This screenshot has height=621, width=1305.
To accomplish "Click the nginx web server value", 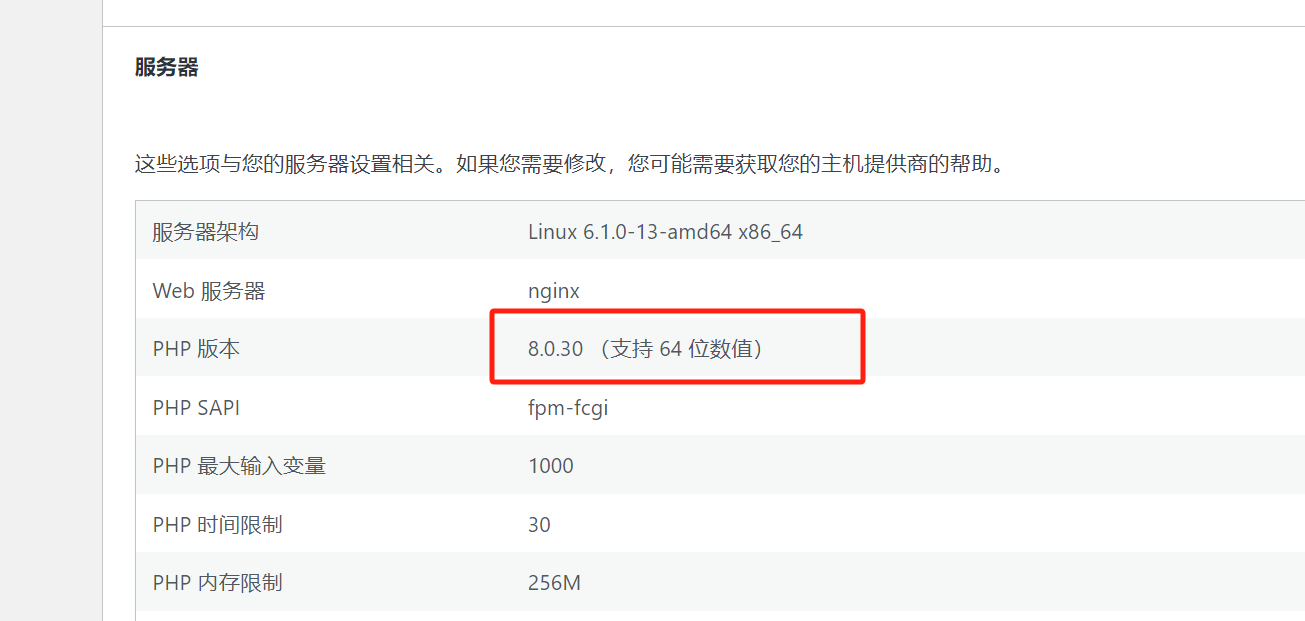I will coord(553,291).
